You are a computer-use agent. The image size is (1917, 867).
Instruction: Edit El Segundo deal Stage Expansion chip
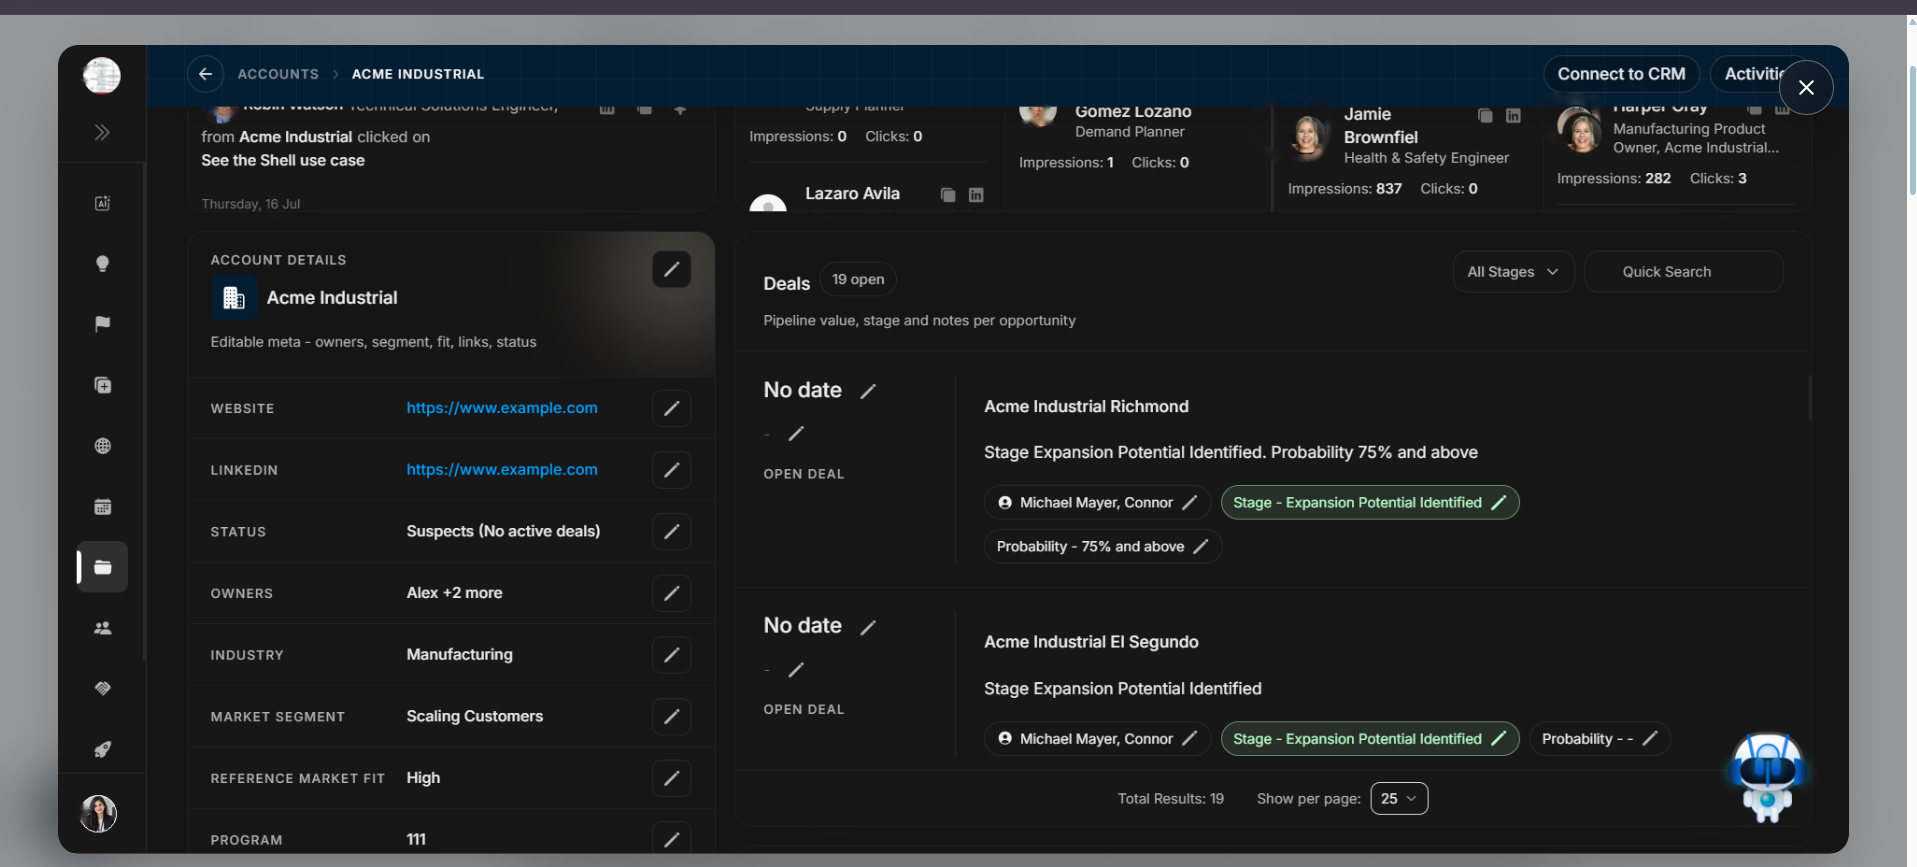(1498, 739)
